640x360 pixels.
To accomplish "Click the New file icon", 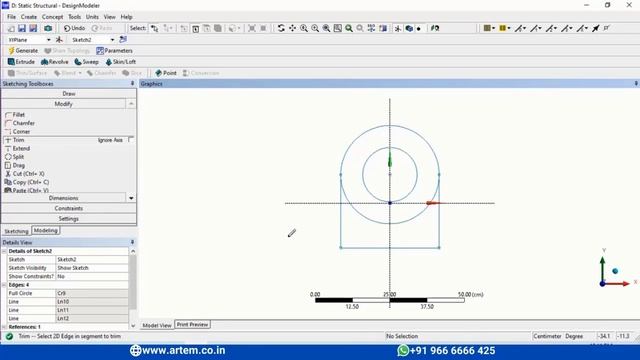I will (11, 28).
